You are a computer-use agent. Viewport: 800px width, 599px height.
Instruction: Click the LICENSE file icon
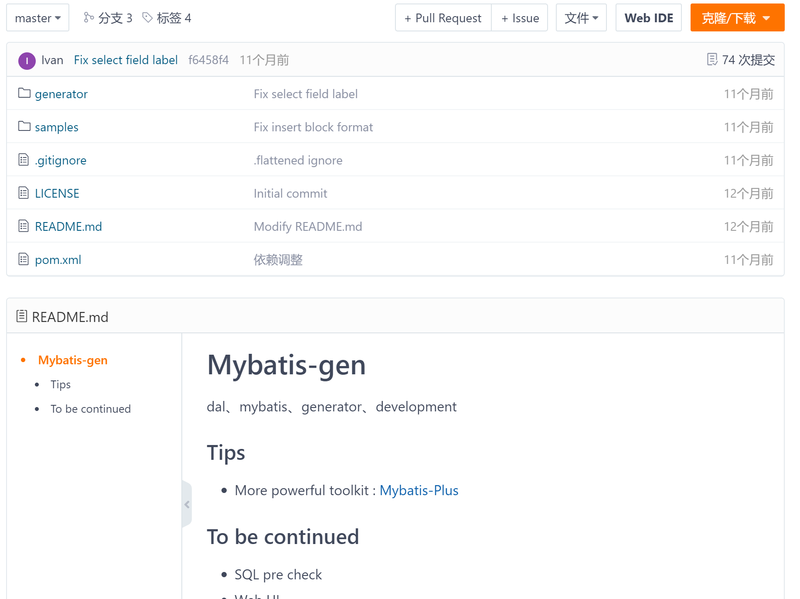(23, 193)
